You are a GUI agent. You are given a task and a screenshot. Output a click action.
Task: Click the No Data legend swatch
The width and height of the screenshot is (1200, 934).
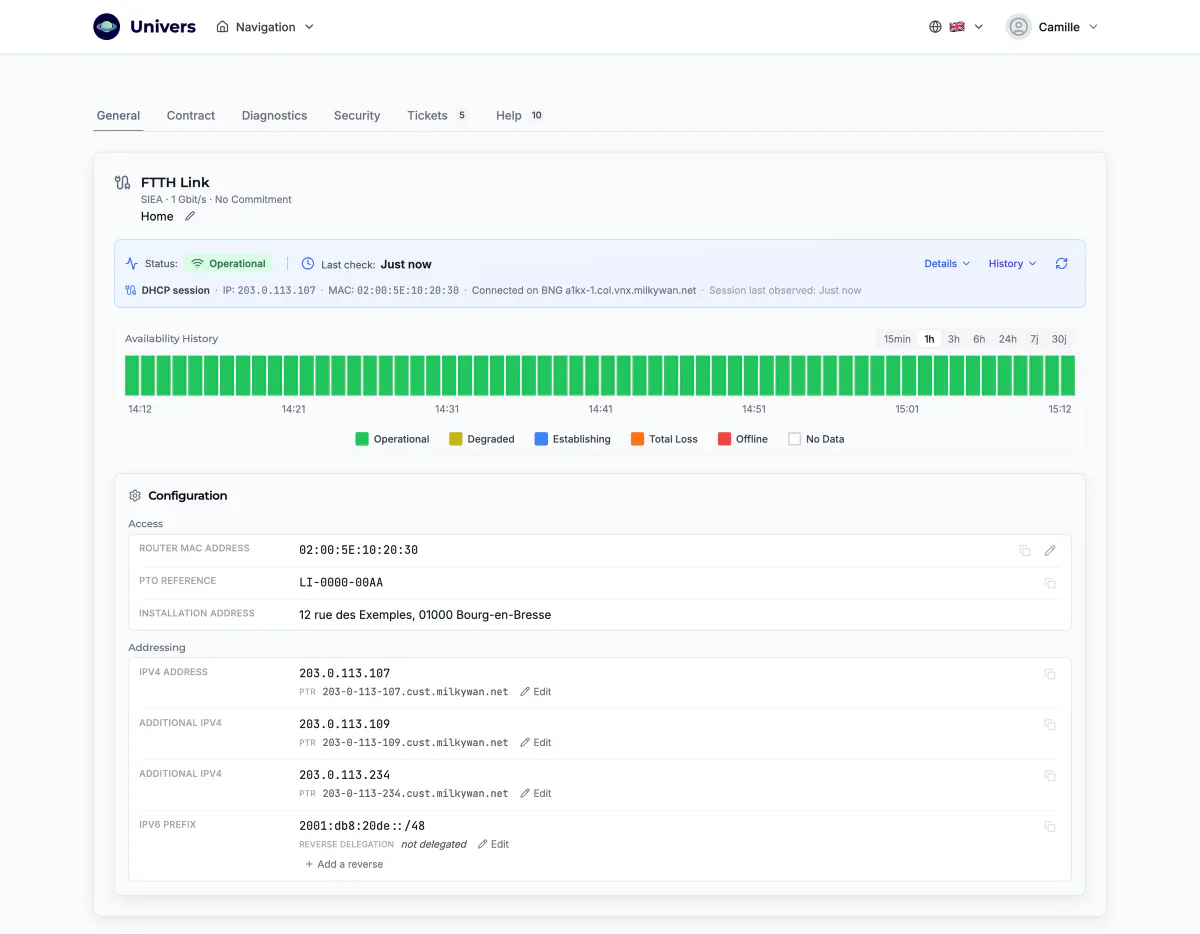click(794, 439)
